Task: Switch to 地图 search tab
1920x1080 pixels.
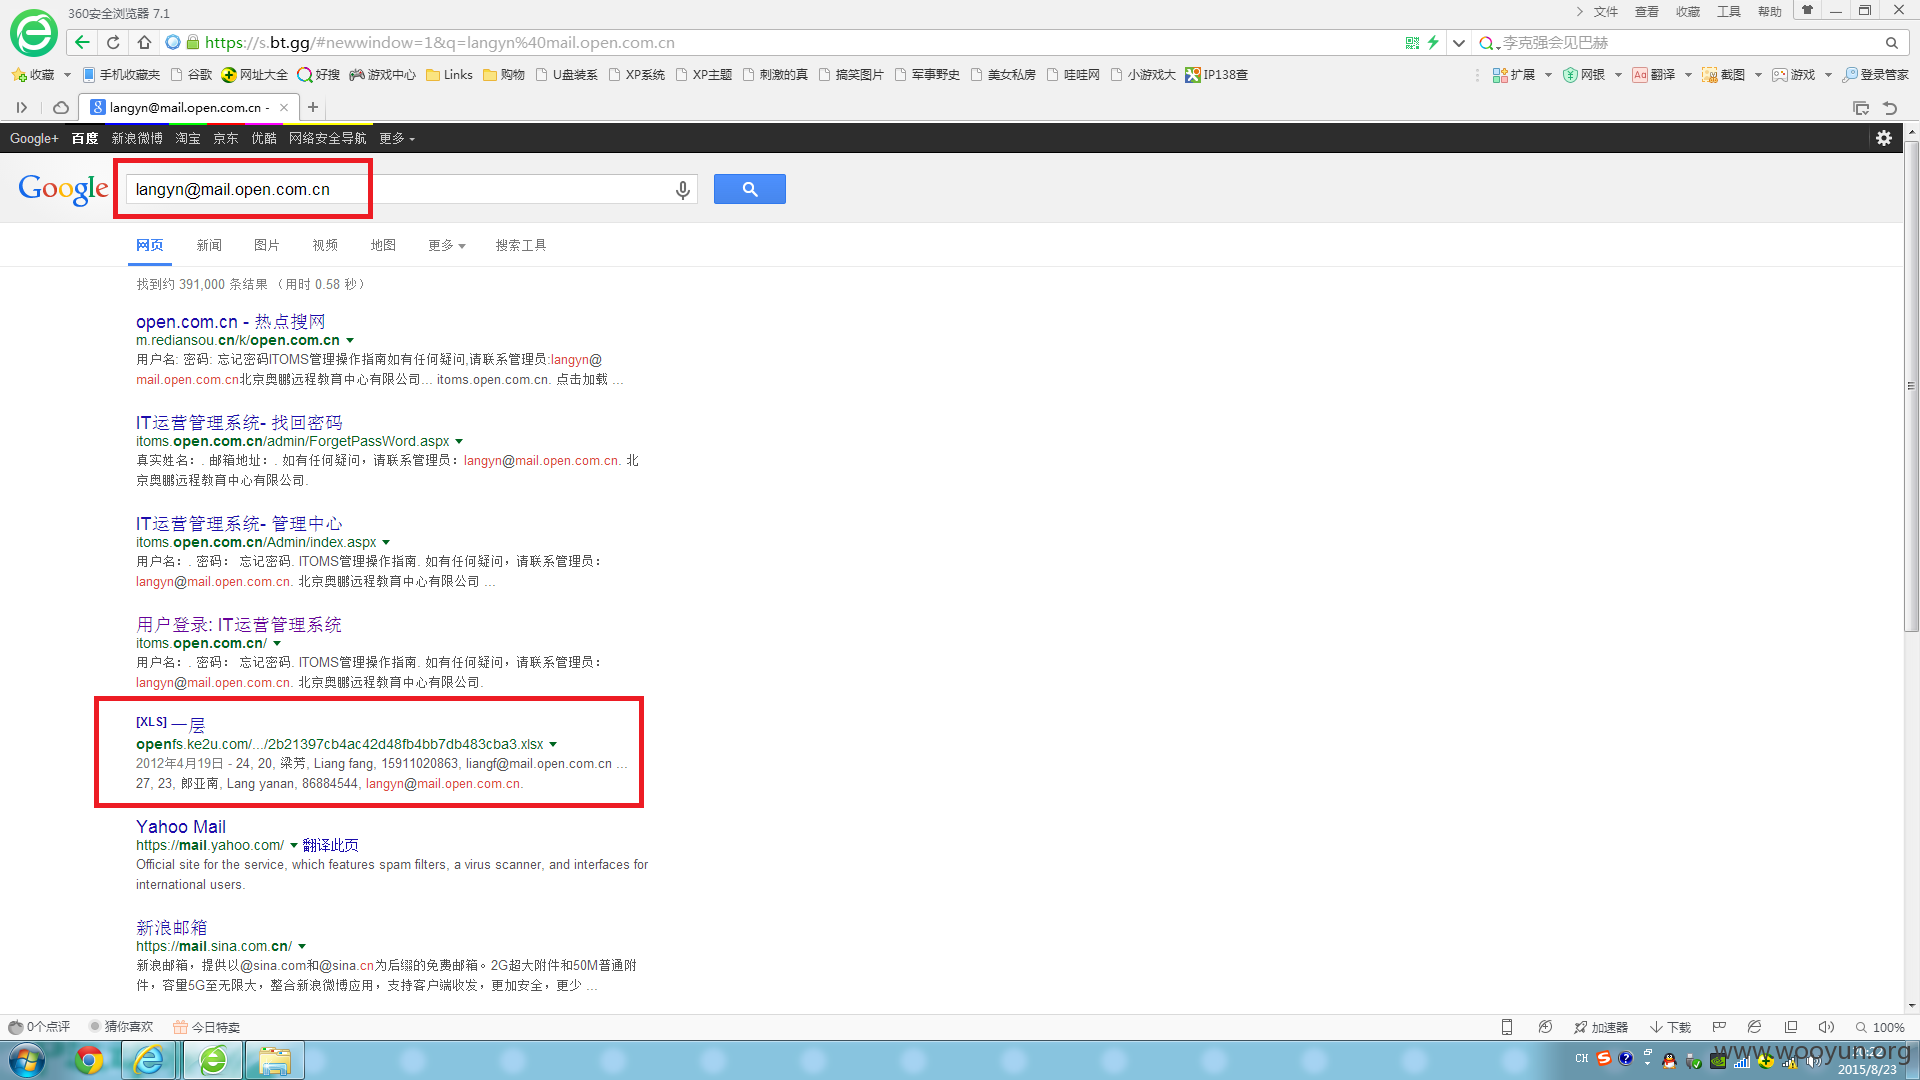Action: (383, 245)
